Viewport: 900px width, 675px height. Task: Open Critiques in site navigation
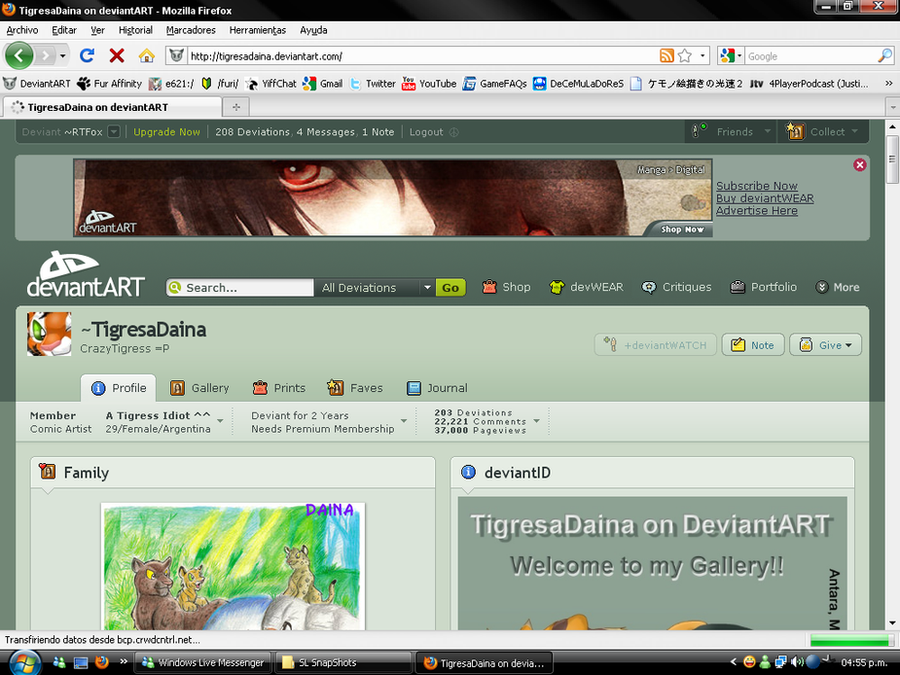pyautogui.click(x=676, y=287)
